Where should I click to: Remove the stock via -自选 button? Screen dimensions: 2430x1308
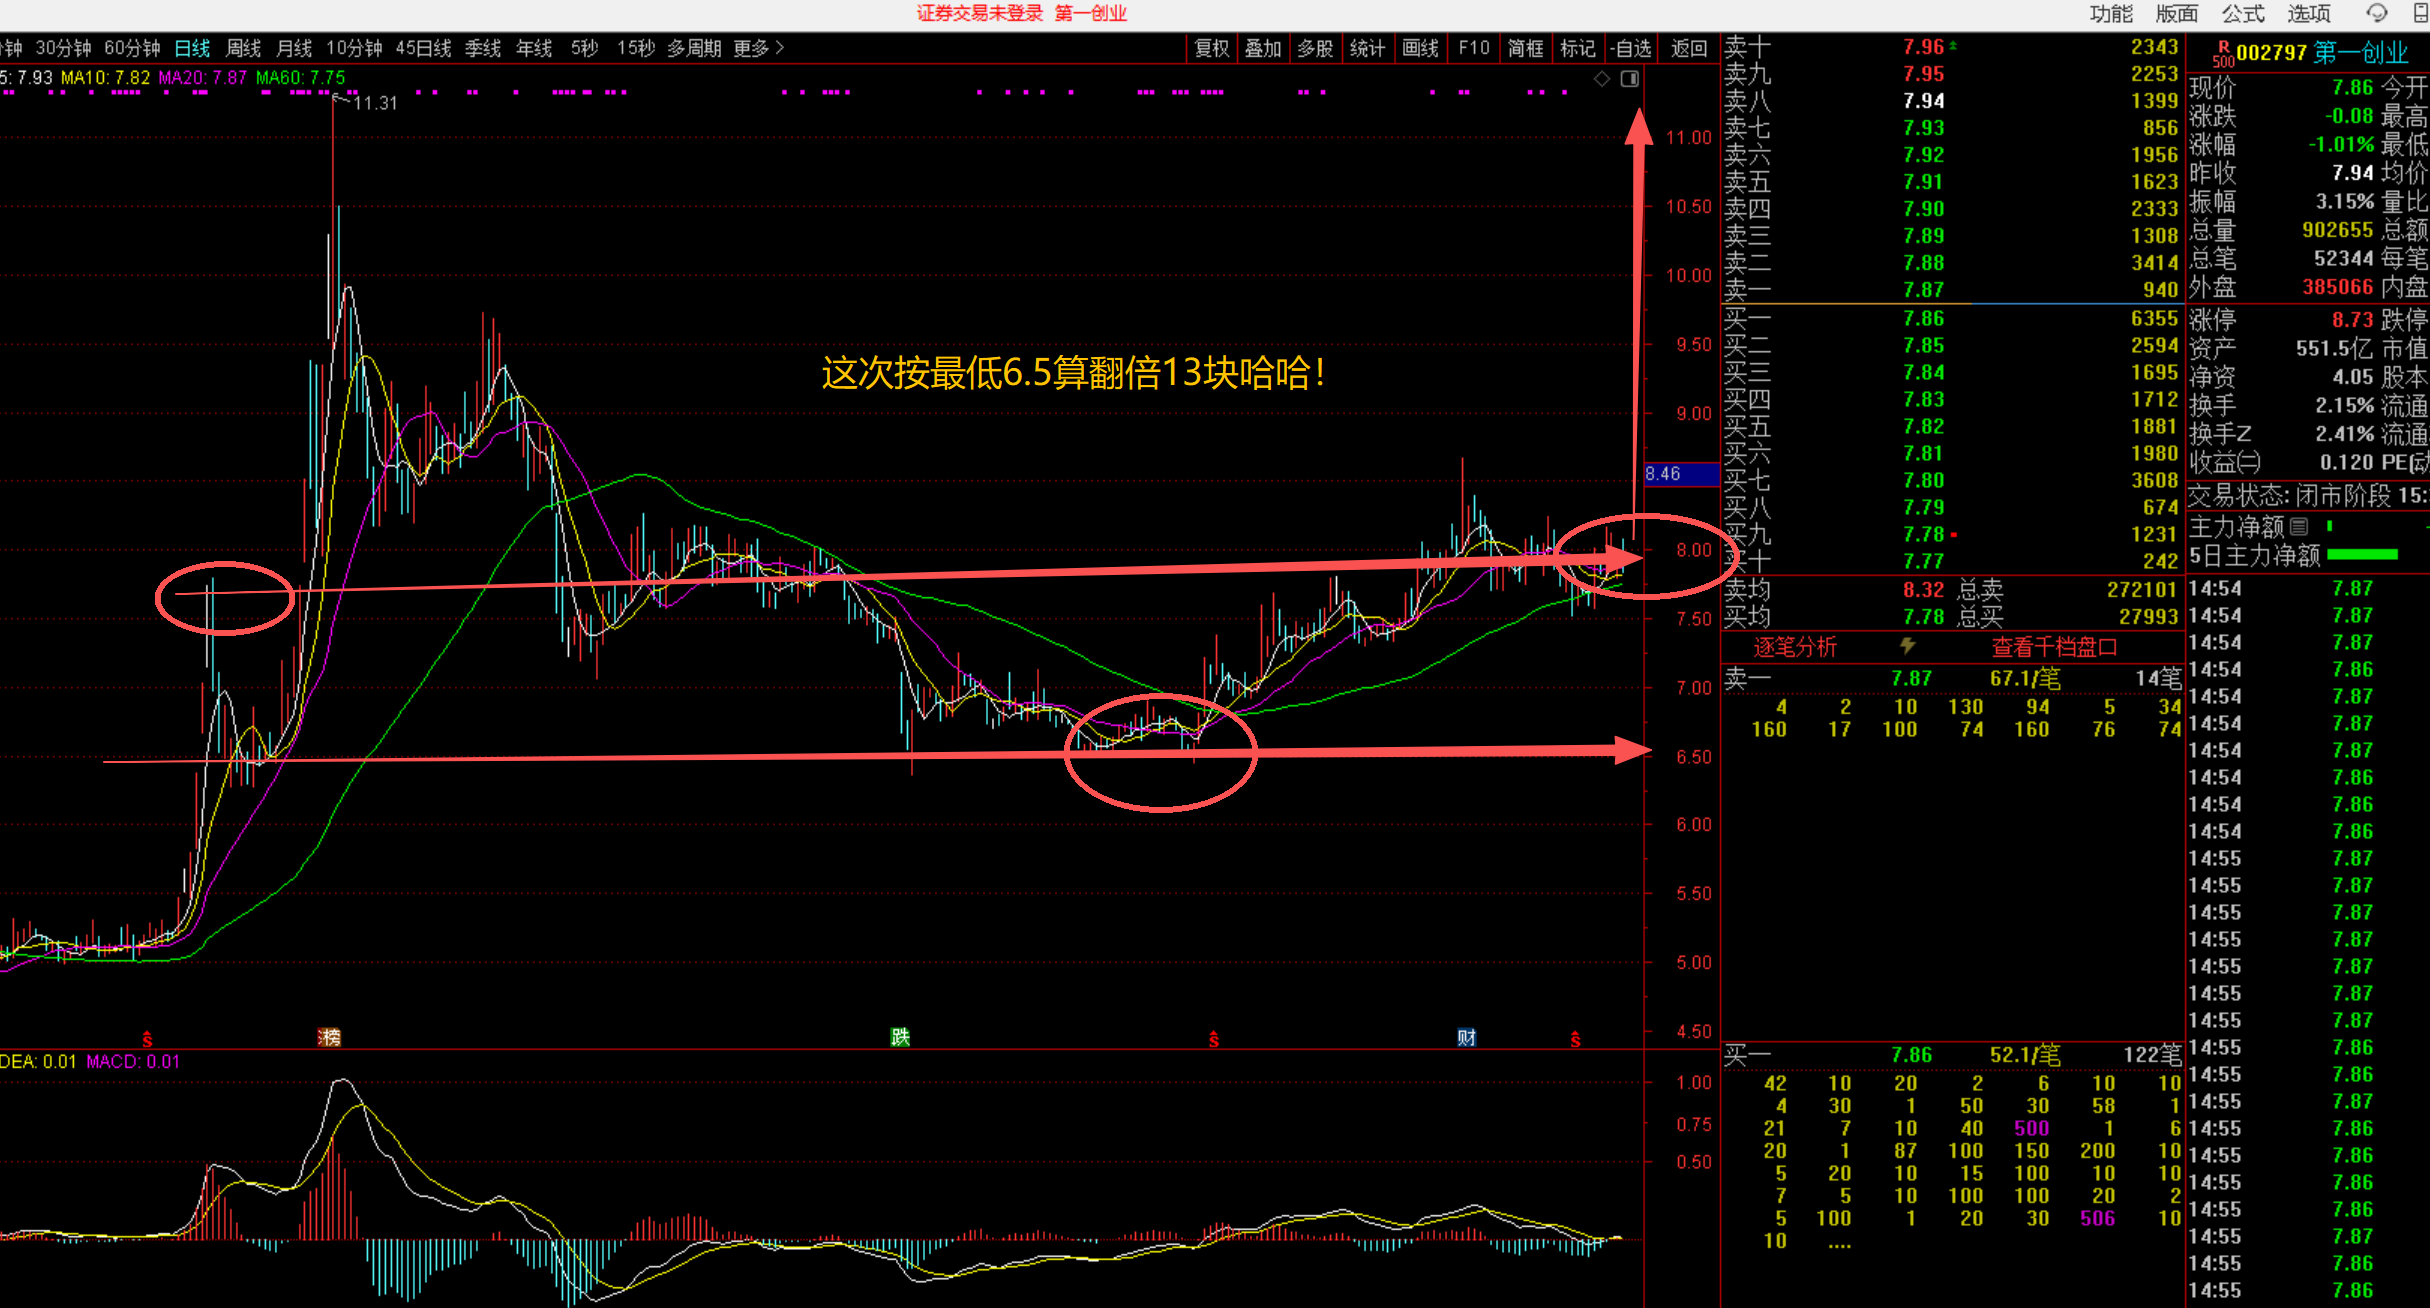coord(1631,48)
